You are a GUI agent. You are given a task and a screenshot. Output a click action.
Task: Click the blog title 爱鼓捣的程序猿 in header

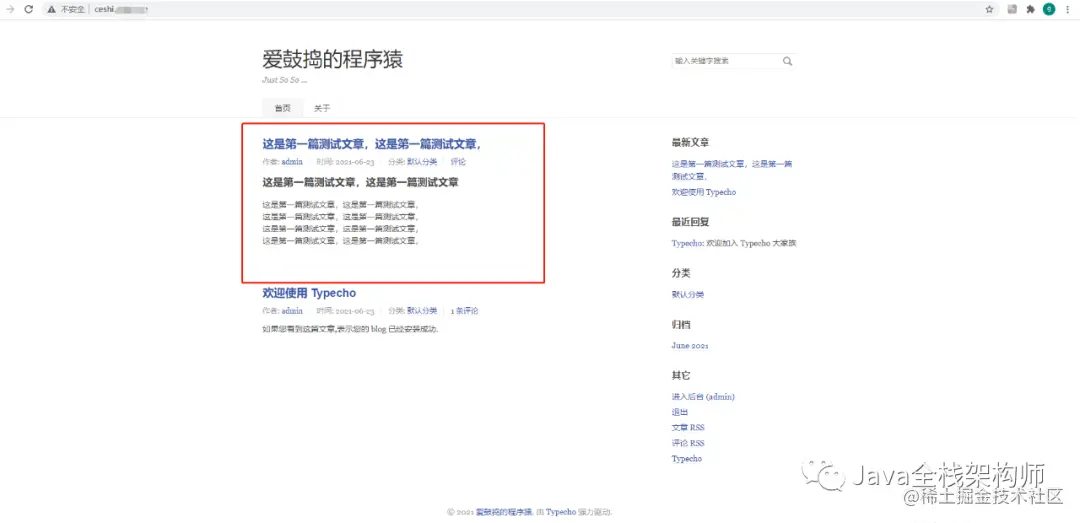(x=333, y=60)
